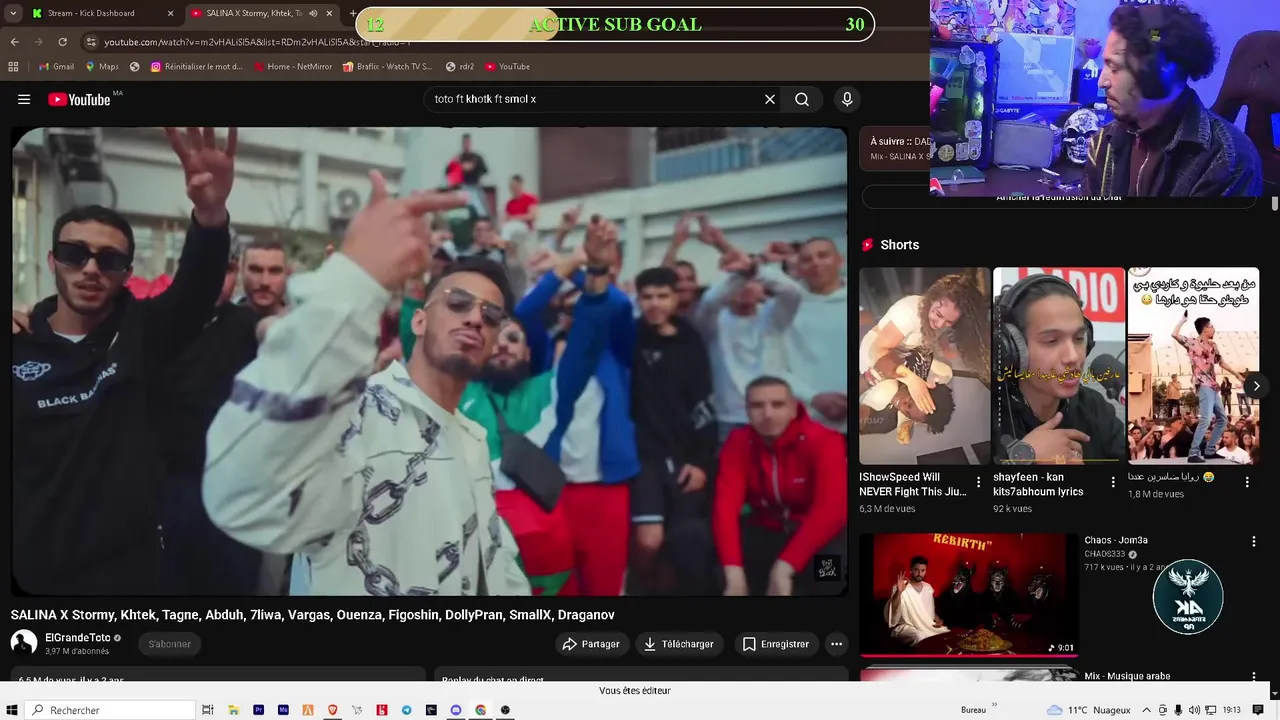Subscribe with the S'abonner button
The image size is (1280, 720).
[170, 644]
